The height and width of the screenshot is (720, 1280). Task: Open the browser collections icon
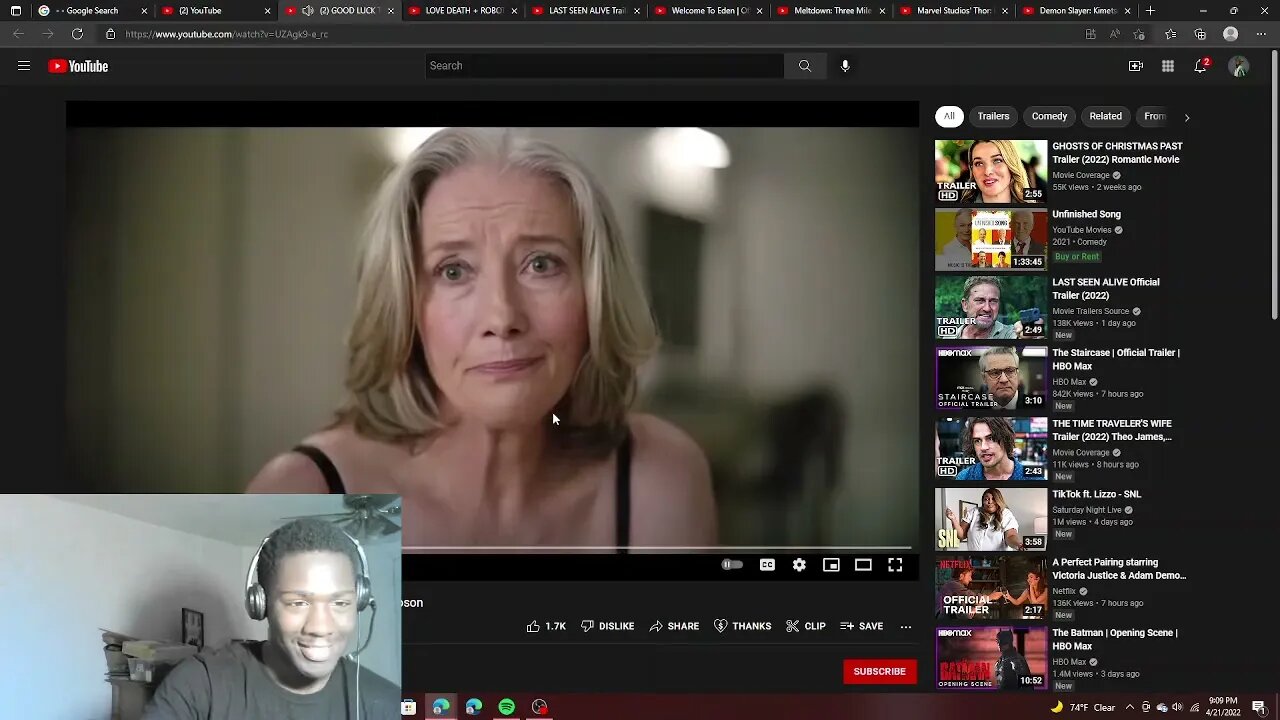tap(1200, 34)
